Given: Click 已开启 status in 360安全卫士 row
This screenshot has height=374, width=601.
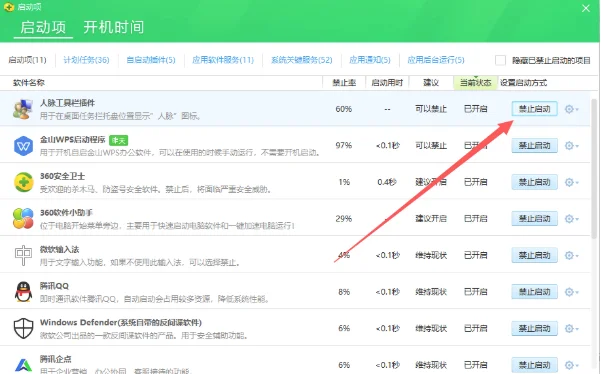Looking at the screenshot, I should [475, 182].
